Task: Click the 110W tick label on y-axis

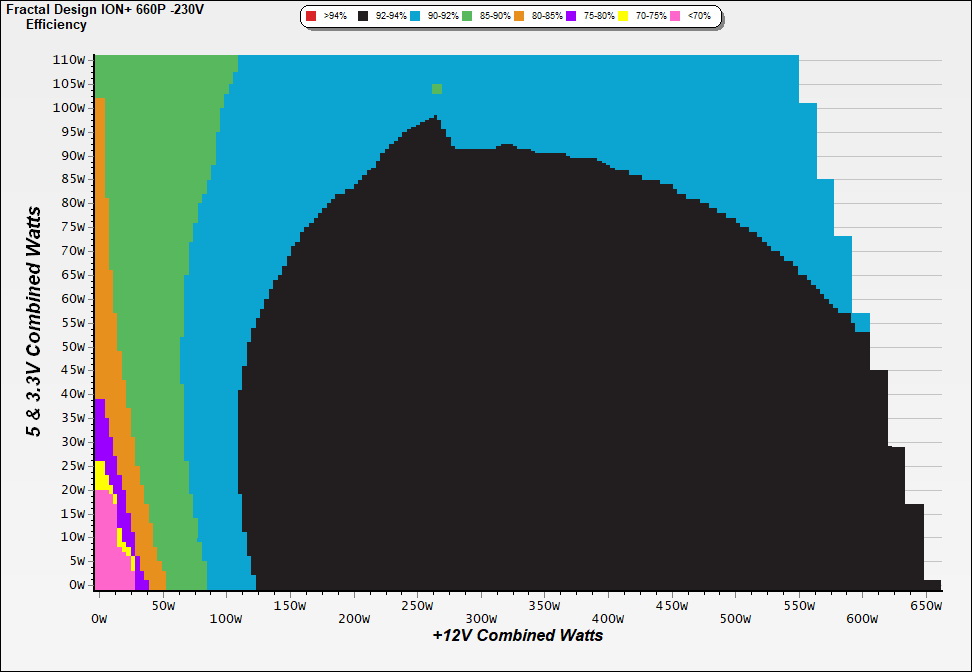Action: click(68, 59)
